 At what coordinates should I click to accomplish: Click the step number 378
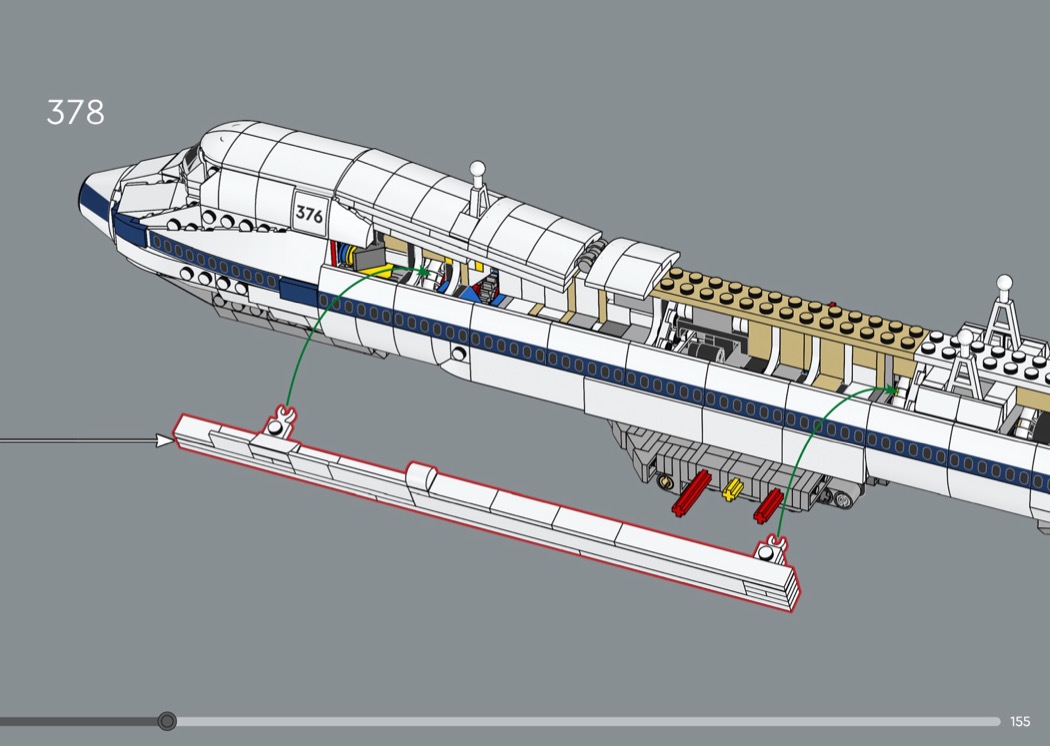(x=75, y=113)
